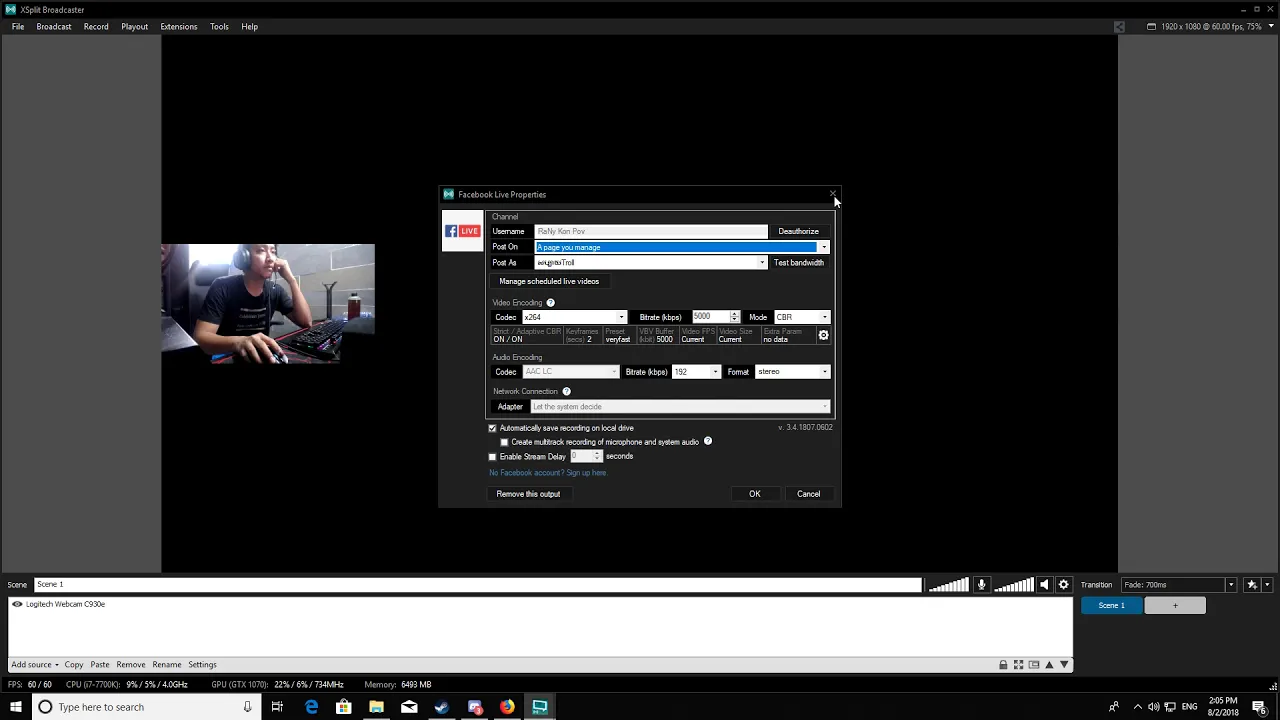Uncheck Automatically save recording on local drive
Viewport: 1280px width, 720px height.
tap(492, 428)
